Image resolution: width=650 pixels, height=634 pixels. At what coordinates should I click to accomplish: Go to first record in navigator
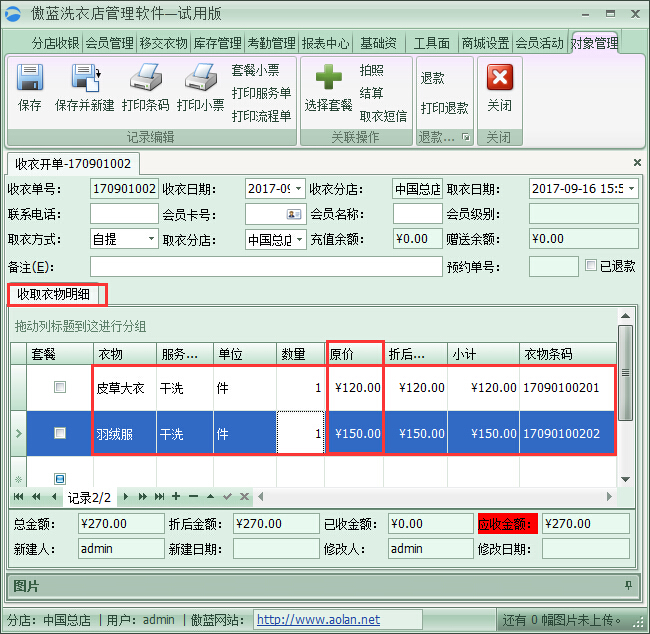click(19, 496)
